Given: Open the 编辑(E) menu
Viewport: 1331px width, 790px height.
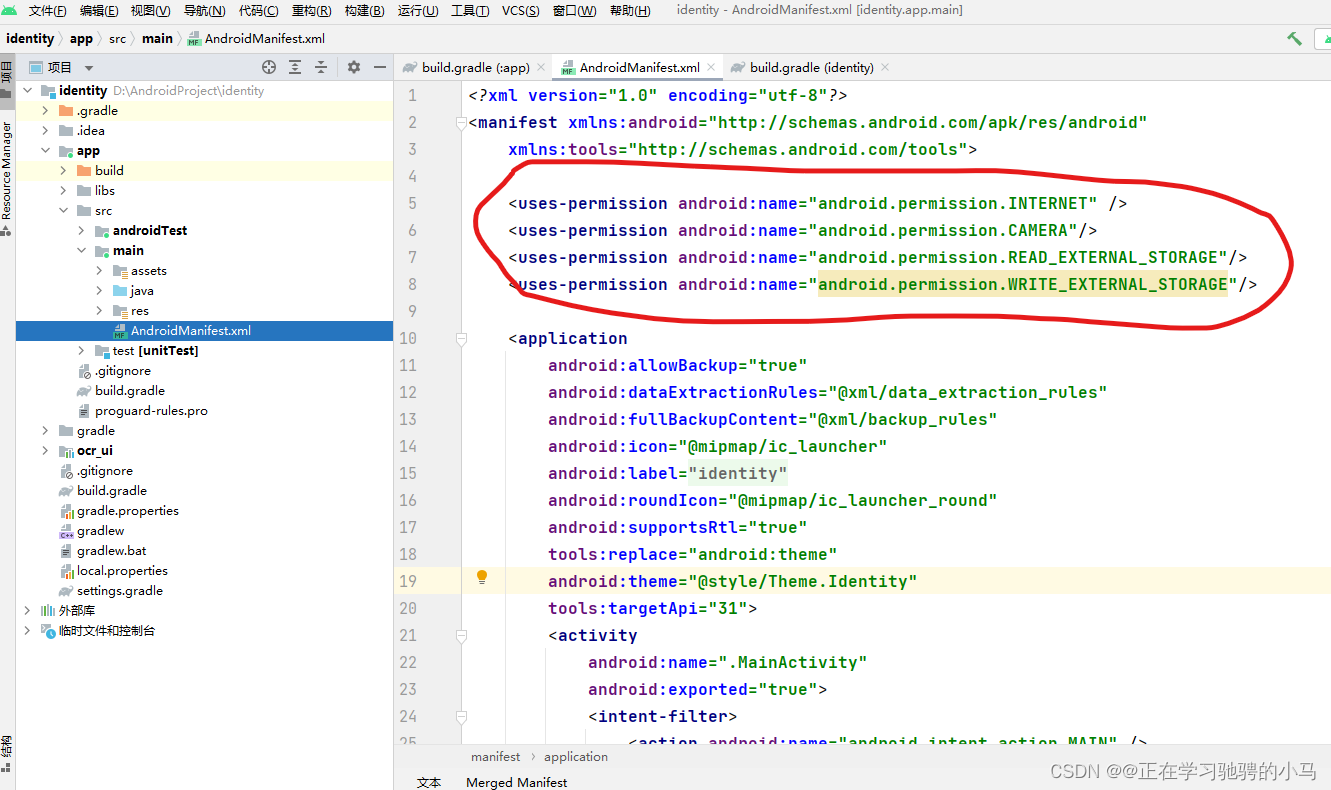Looking at the screenshot, I should 99,11.
